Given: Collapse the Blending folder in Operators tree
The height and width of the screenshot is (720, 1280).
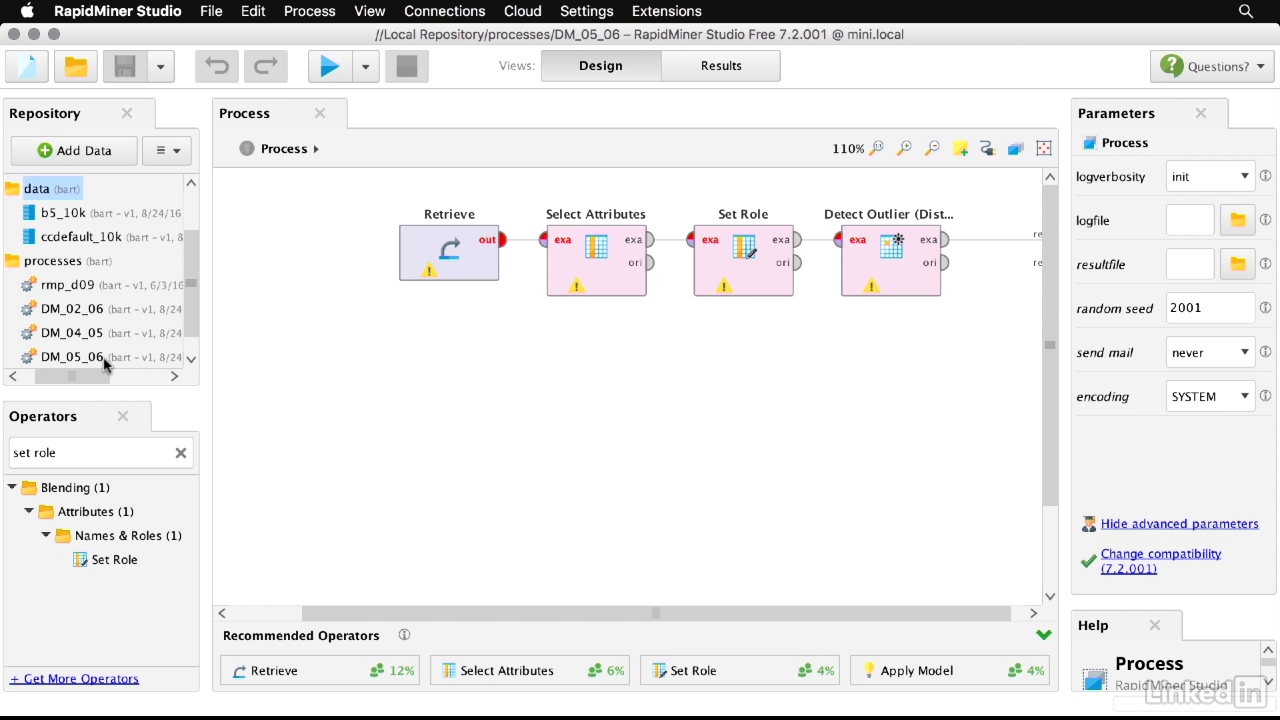Looking at the screenshot, I should (13, 488).
